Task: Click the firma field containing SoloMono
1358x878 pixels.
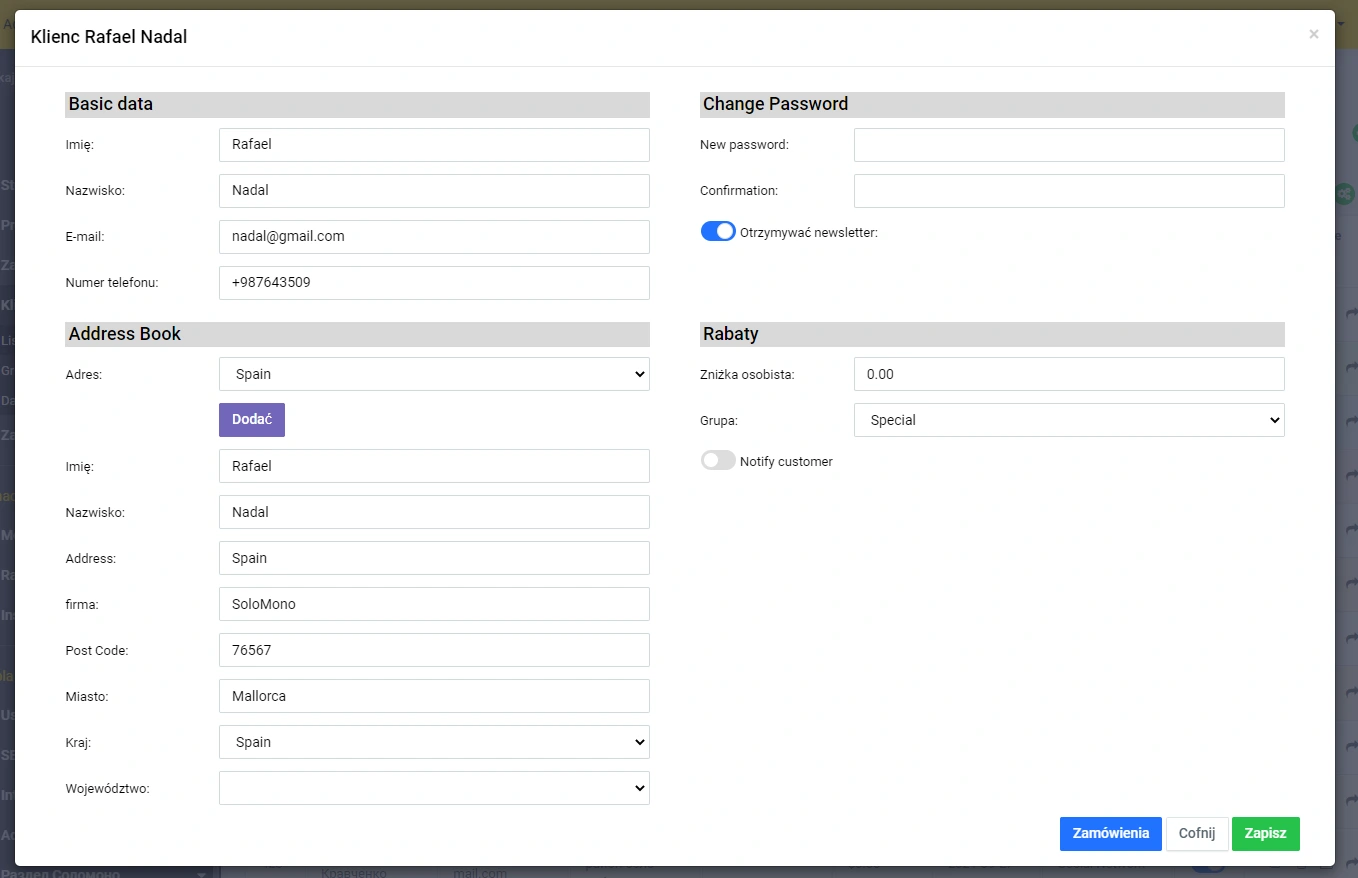Action: [434, 604]
